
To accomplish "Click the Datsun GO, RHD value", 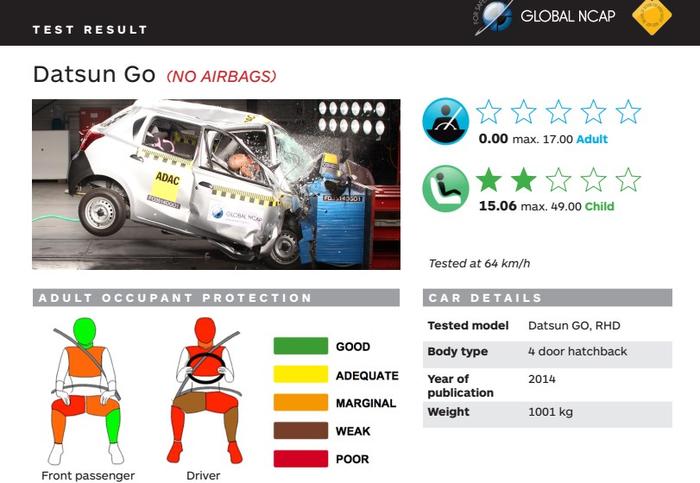I will pyautogui.click(x=574, y=325).
